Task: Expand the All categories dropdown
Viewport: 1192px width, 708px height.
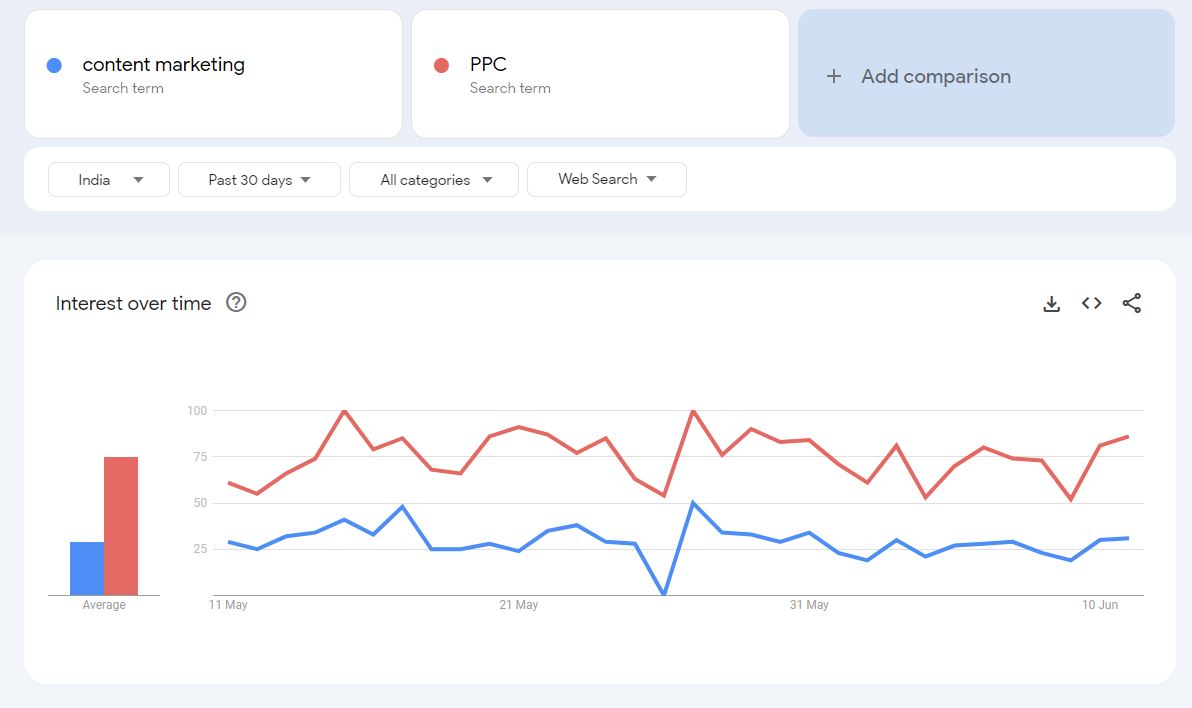Action: point(433,179)
